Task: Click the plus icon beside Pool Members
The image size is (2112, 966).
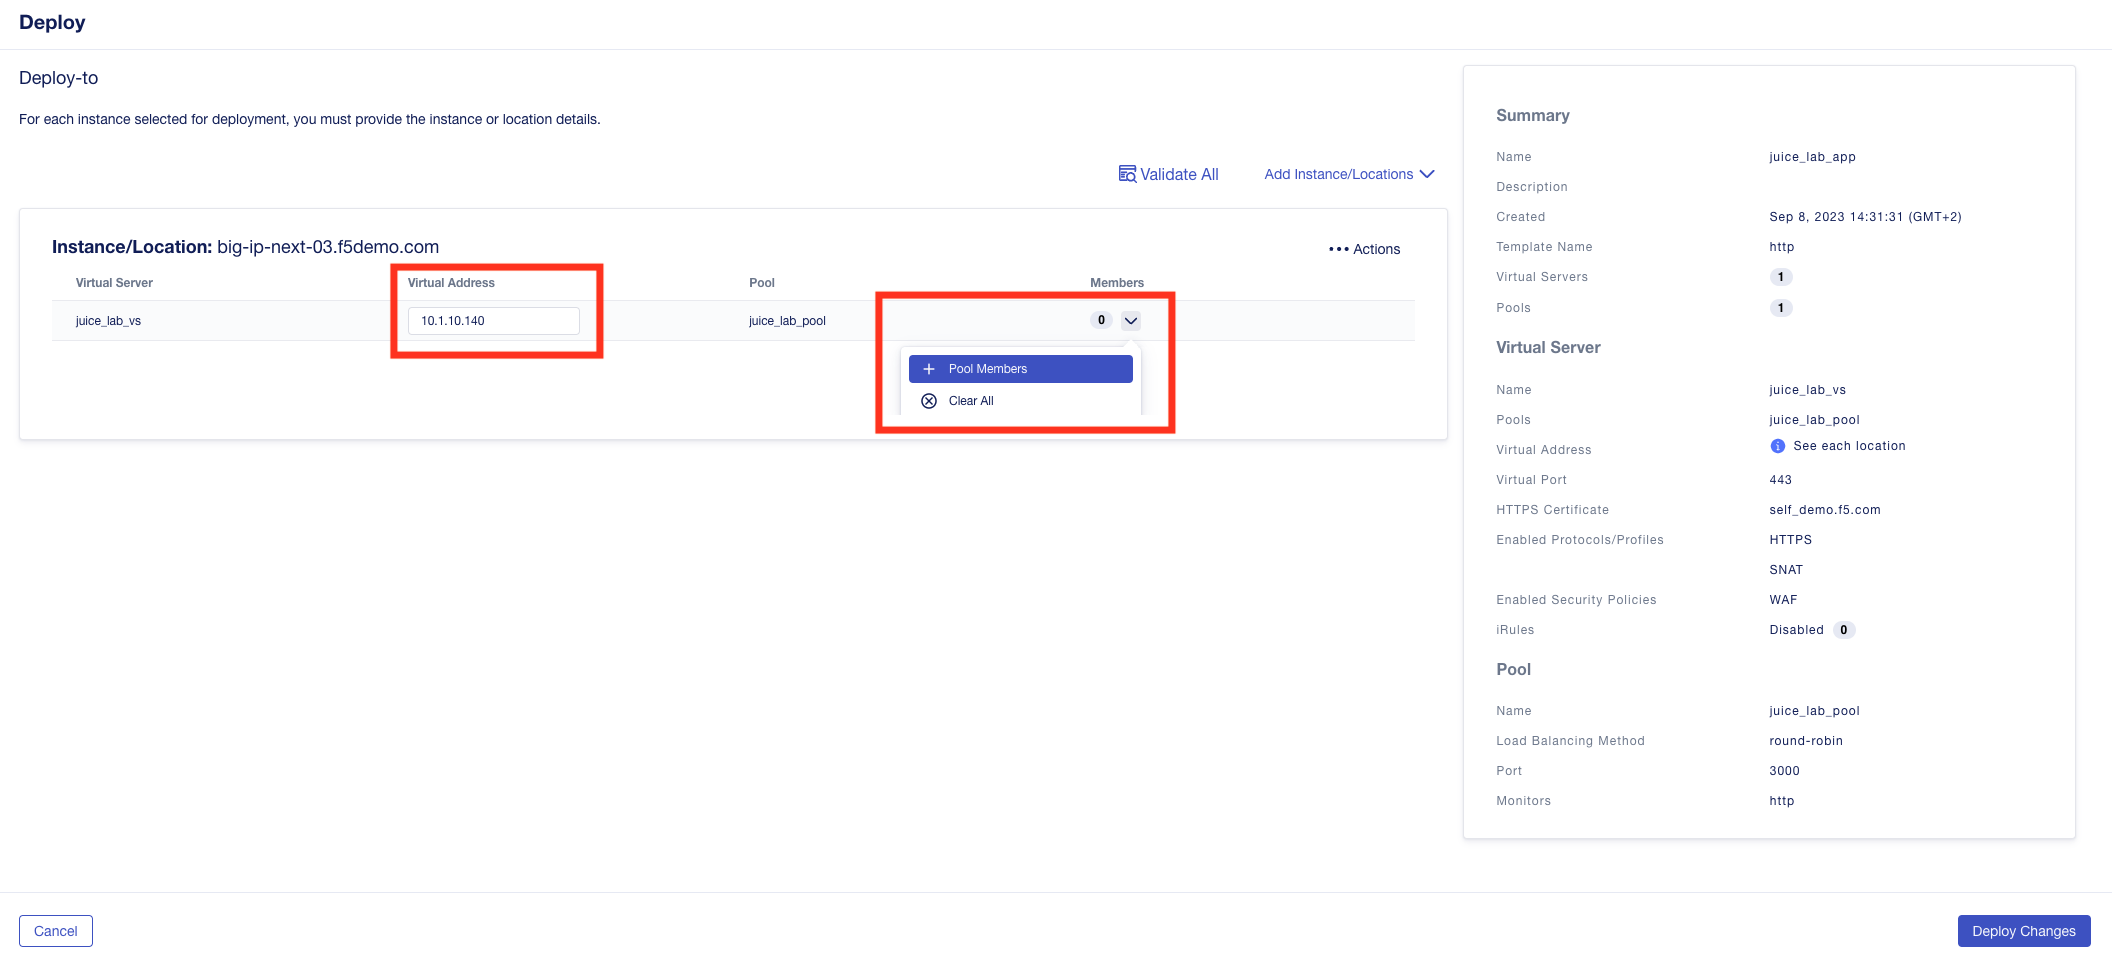Action: point(929,369)
